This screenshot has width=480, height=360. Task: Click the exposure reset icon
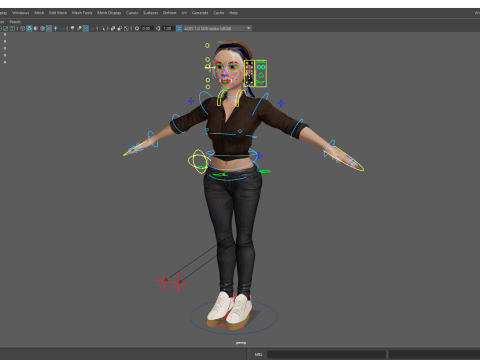[x=137, y=28]
